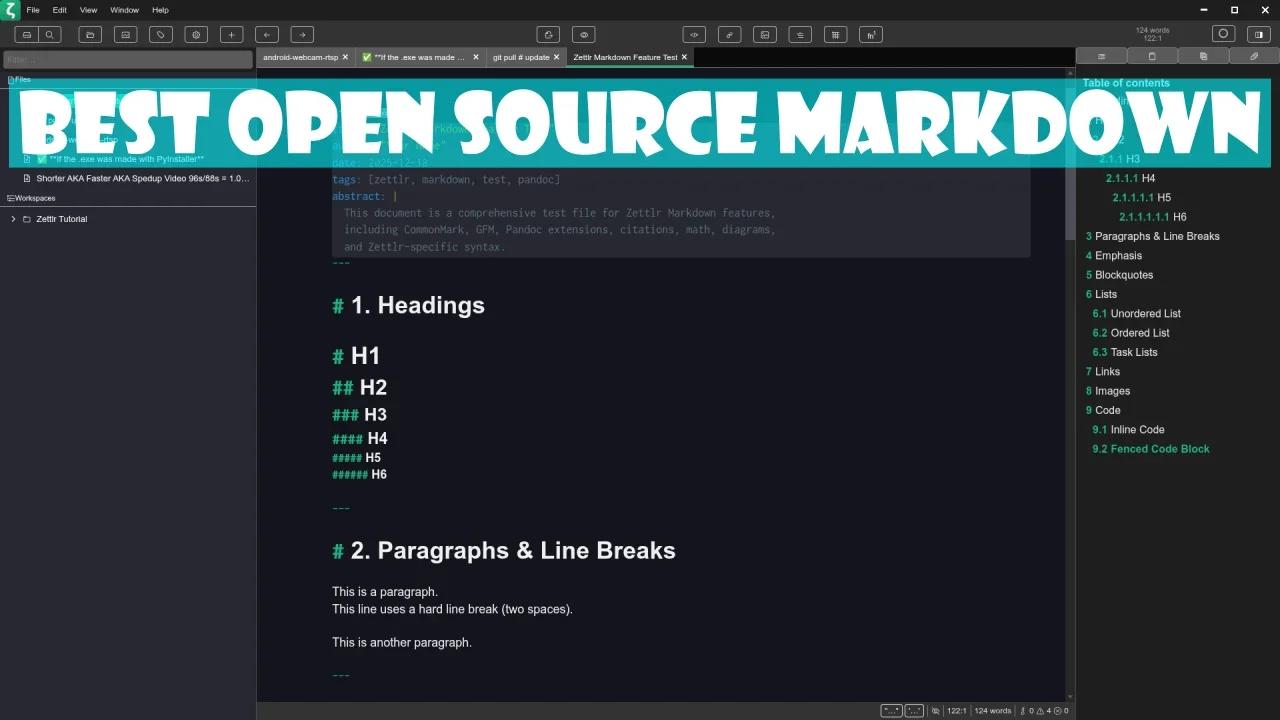Focus the file Filter input field
This screenshot has height=720, width=1280.
point(128,60)
